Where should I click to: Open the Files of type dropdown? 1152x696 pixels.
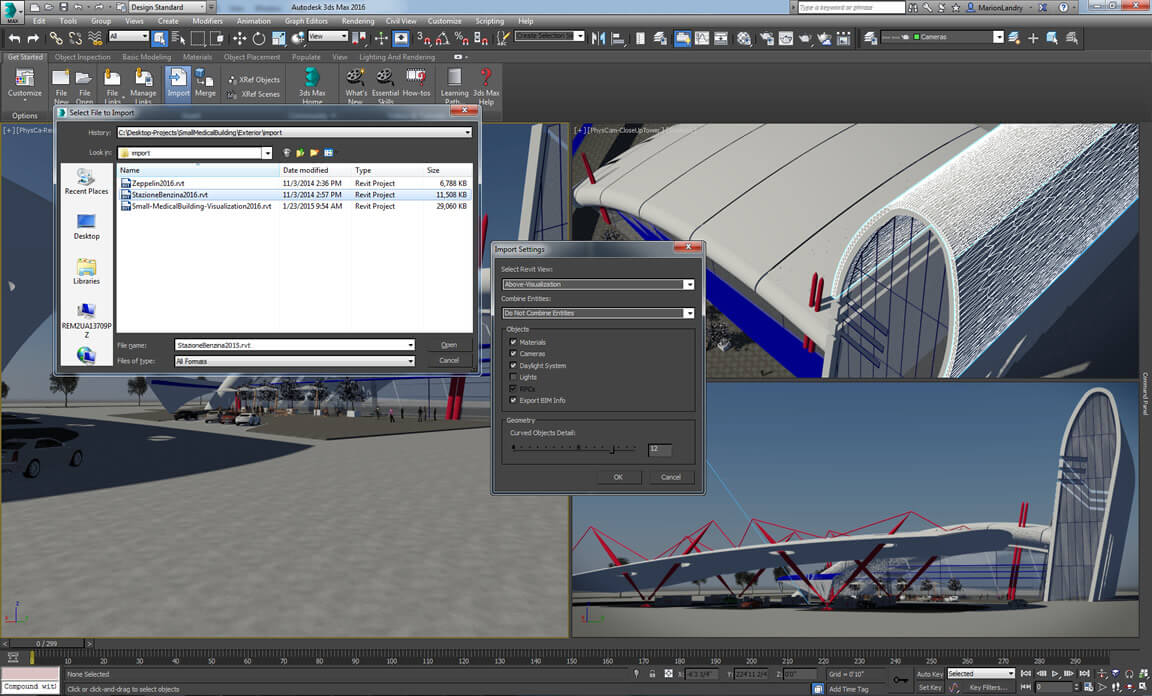coord(294,361)
